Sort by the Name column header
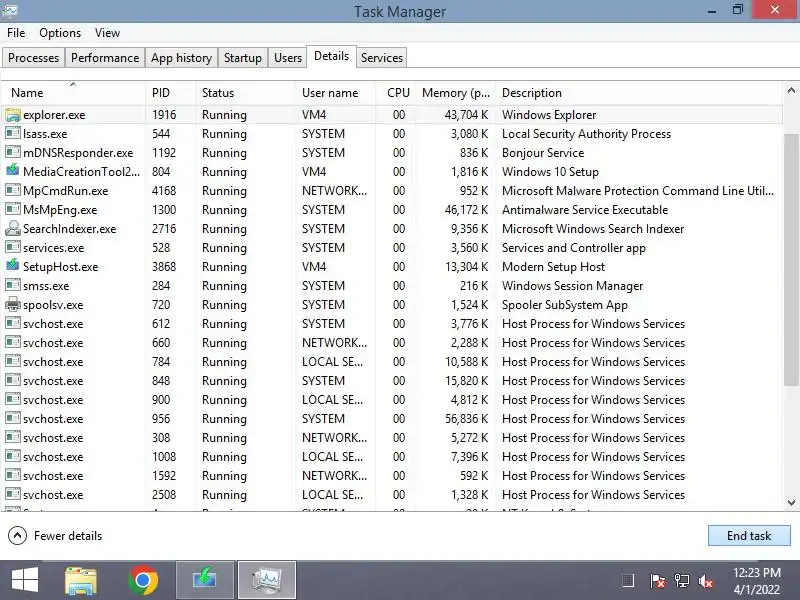This screenshot has width=800, height=600. point(74,93)
